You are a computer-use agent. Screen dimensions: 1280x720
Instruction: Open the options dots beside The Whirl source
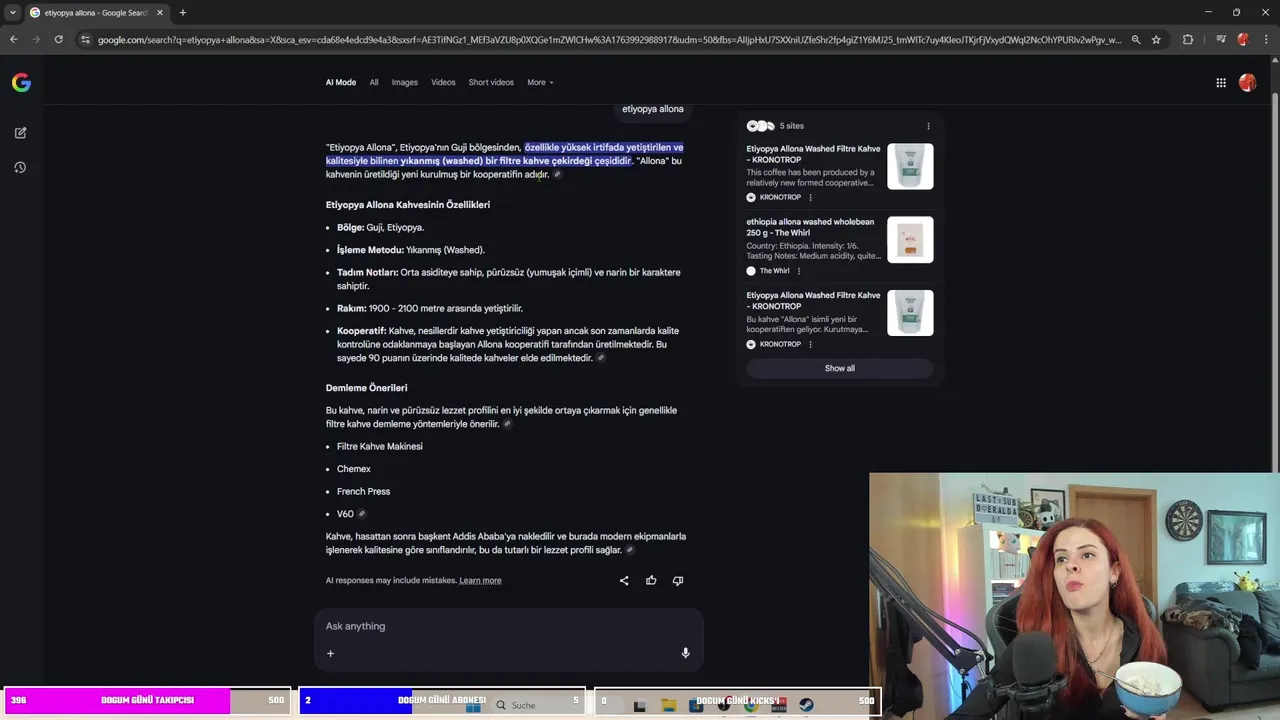pyautogui.click(x=798, y=271)
